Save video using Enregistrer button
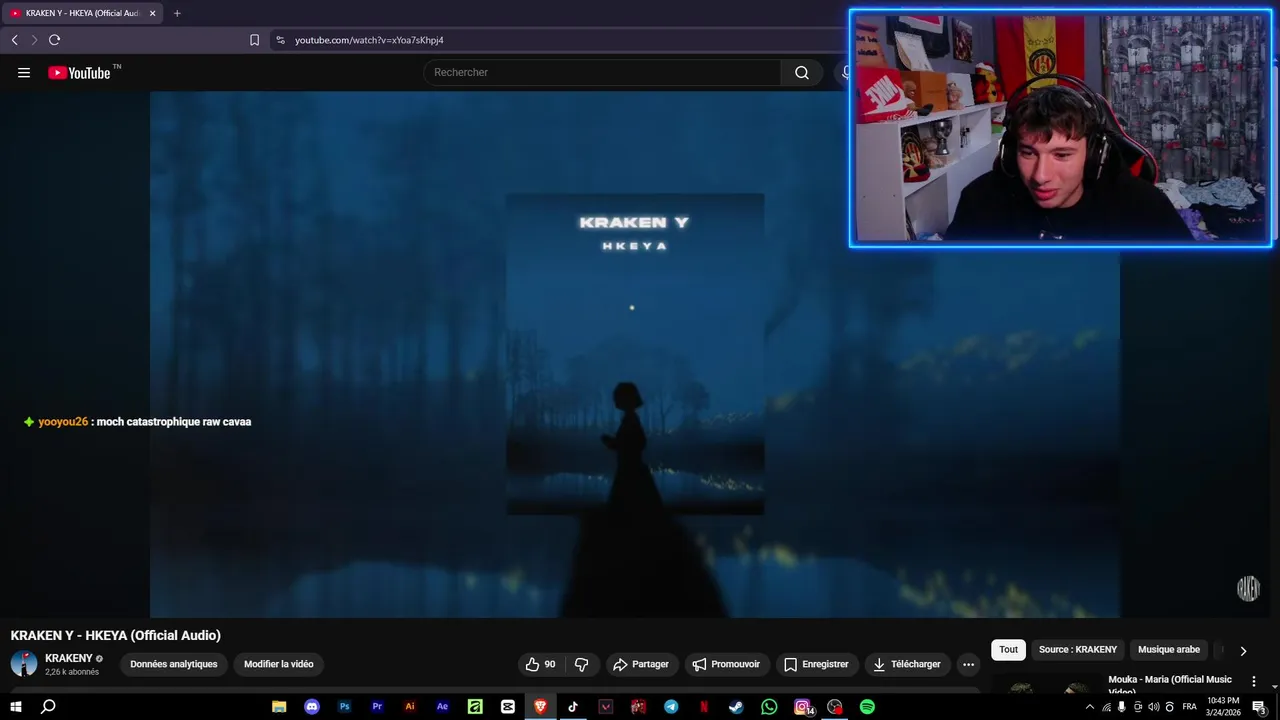Viewport: 1280px width, 720px height. (x=816, y=664)
